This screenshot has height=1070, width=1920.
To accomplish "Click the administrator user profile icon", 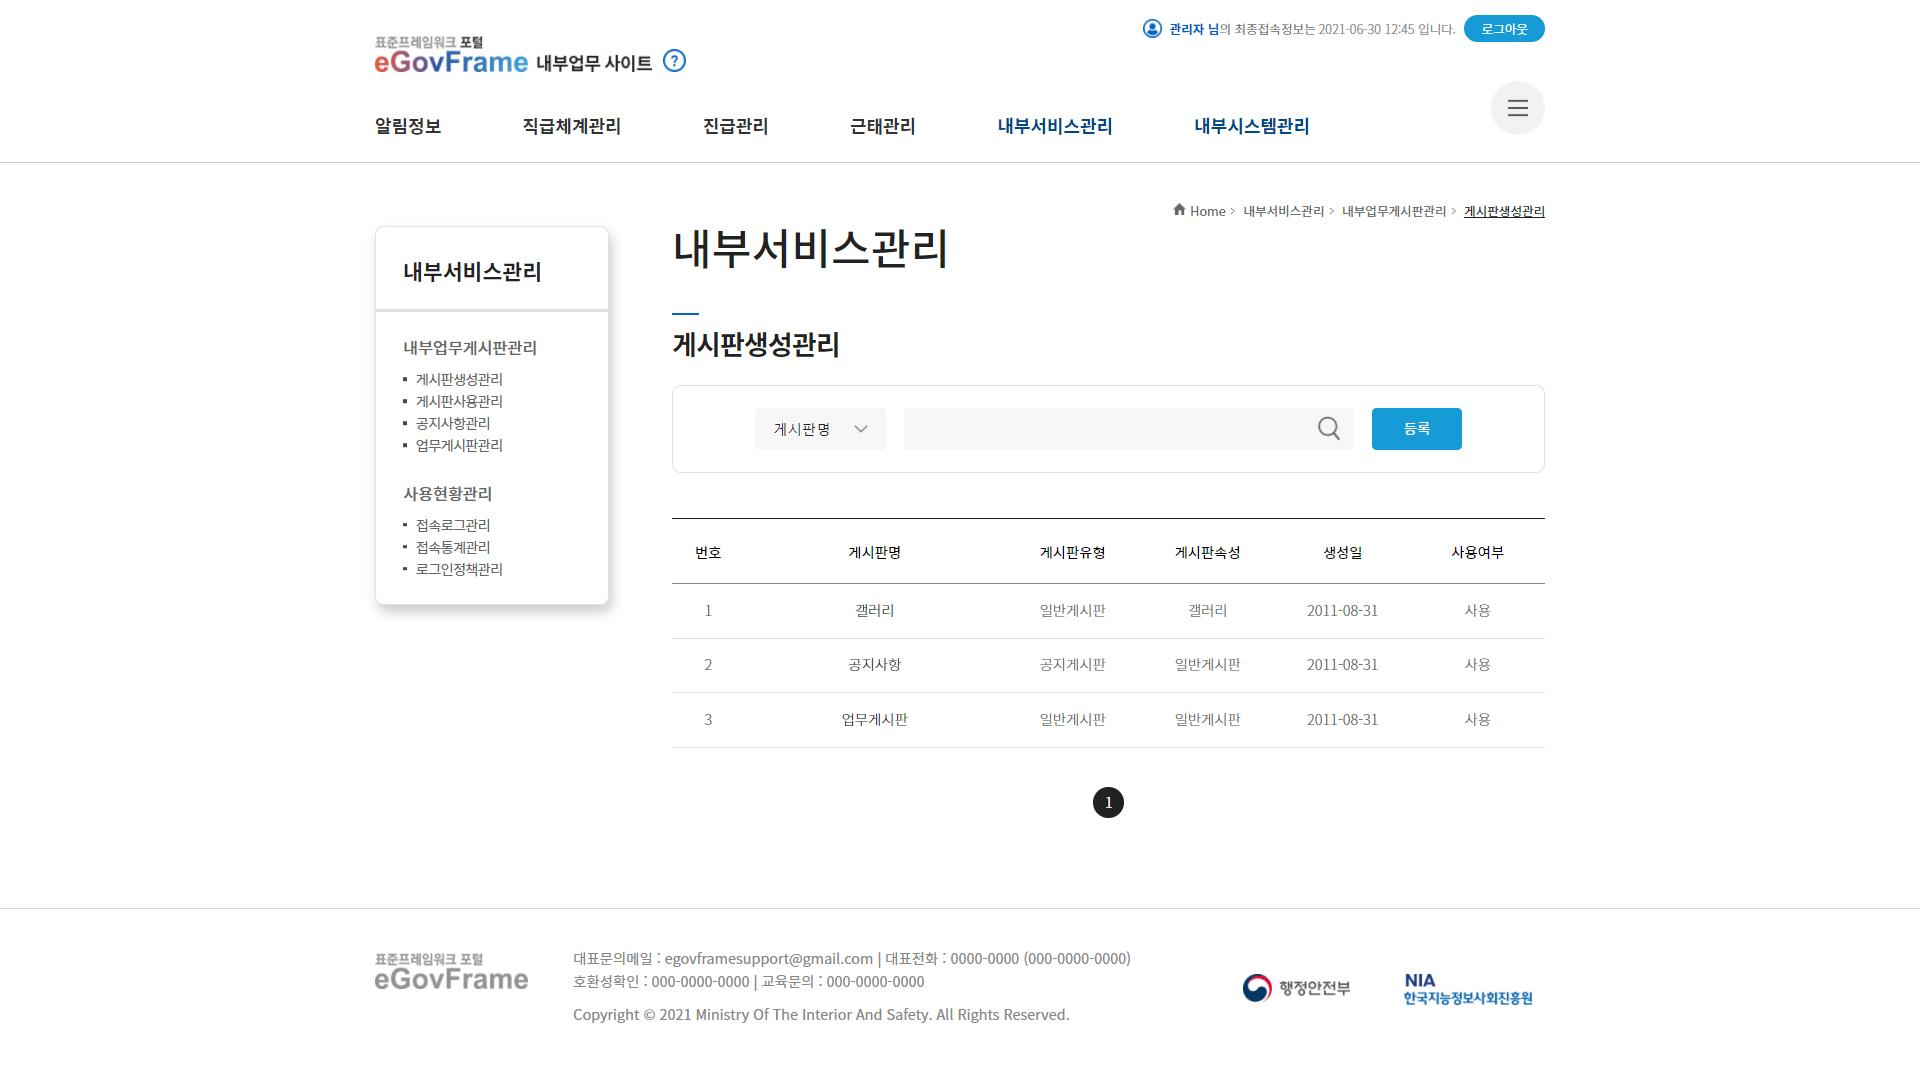I will click(x=1152, y=29).
